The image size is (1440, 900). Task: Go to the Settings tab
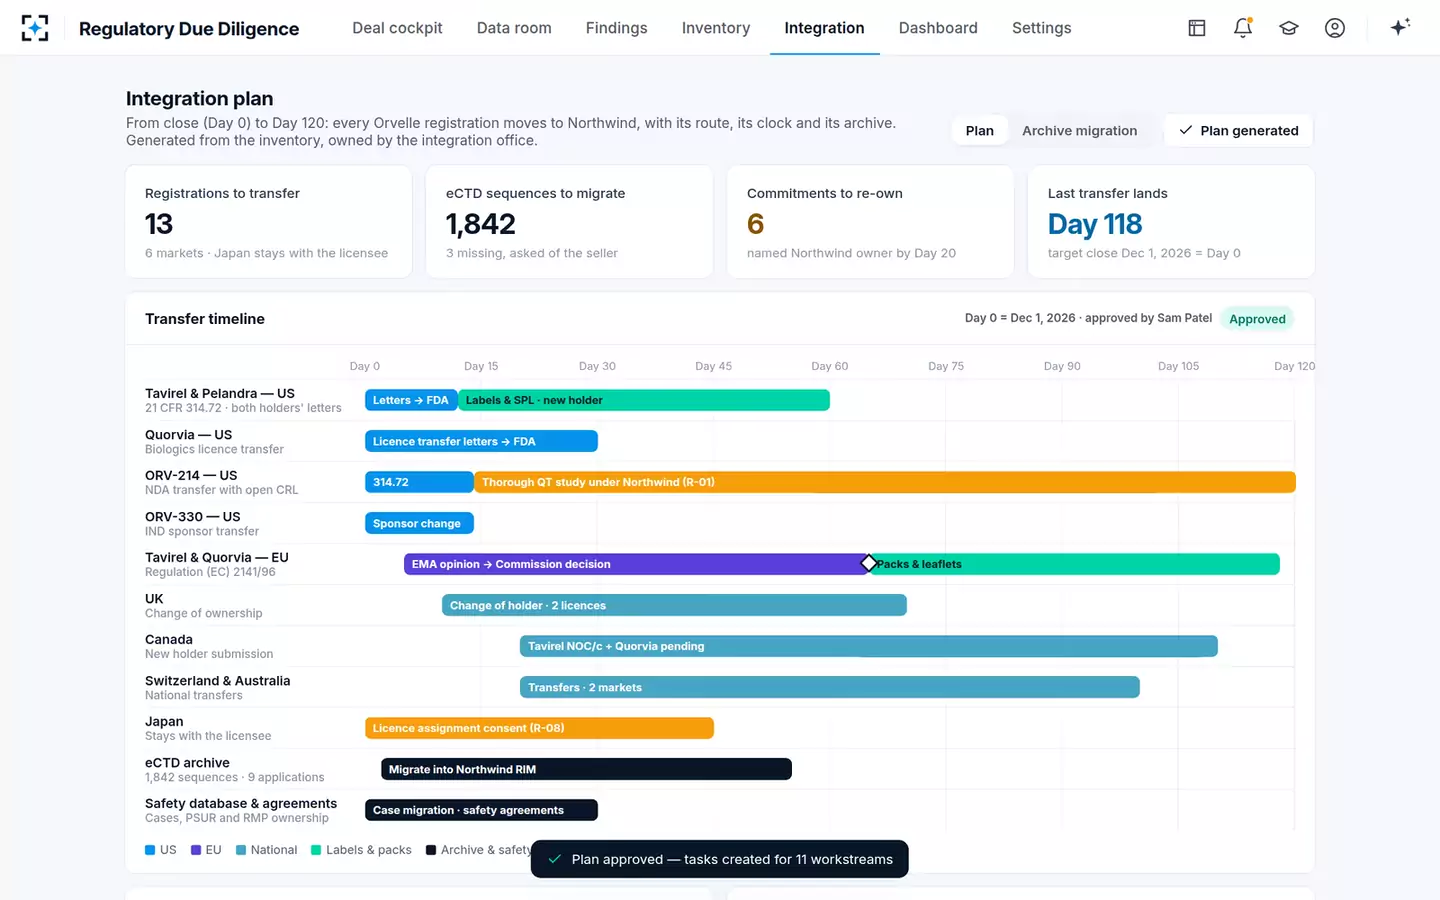1041,28
